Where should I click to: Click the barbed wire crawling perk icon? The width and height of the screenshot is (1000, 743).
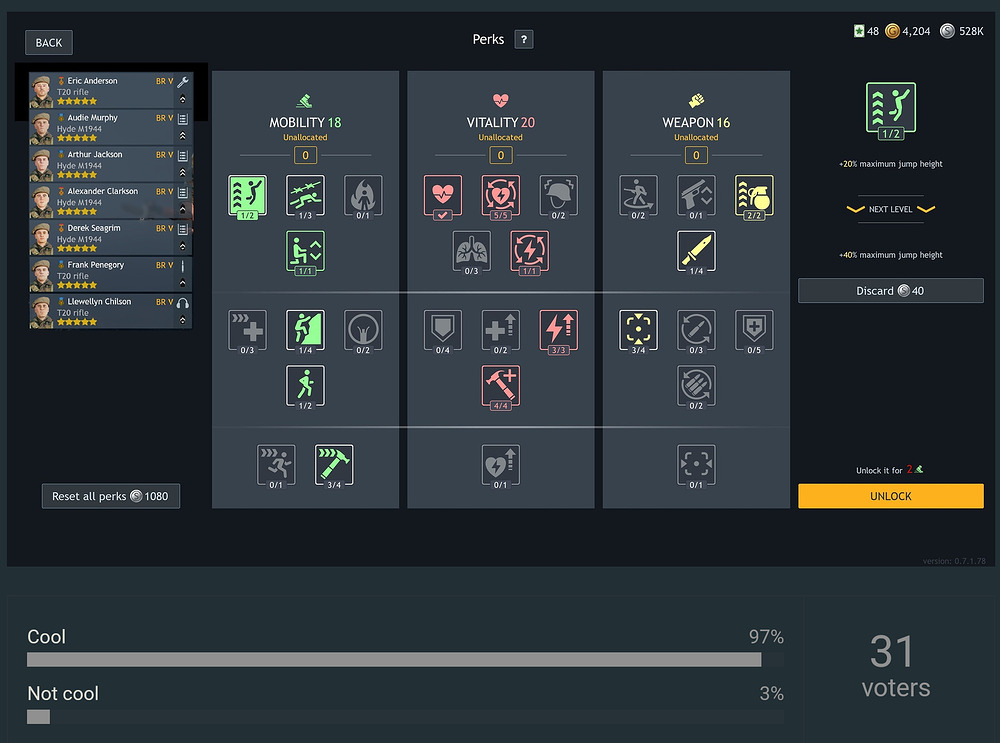click(305, 195)
